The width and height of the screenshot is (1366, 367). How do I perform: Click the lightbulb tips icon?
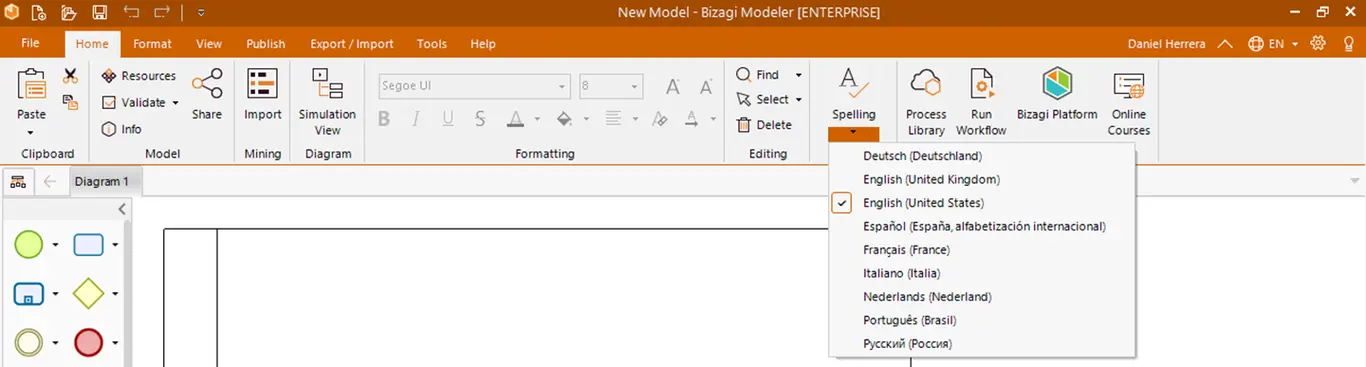point(1349,44)
